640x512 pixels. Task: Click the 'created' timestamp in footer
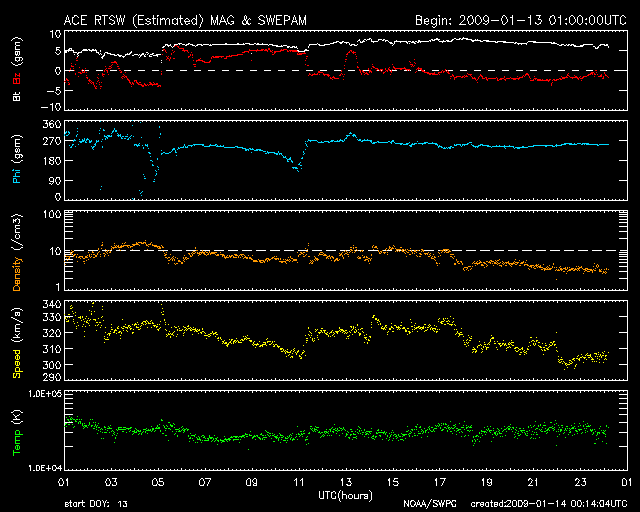tap(549, 504)
